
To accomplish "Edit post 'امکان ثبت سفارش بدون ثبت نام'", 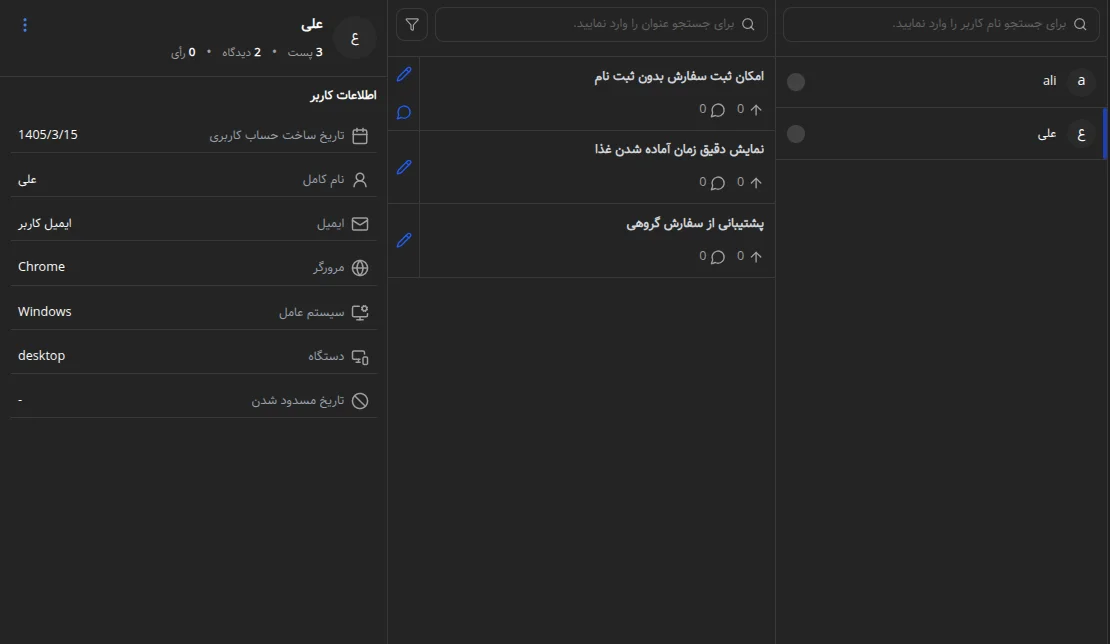I will (404, 74).
